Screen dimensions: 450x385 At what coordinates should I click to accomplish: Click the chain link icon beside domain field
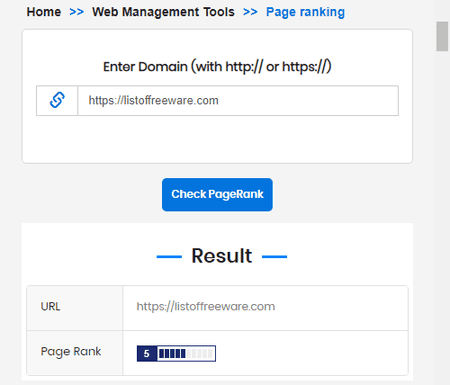click(57, 100)
